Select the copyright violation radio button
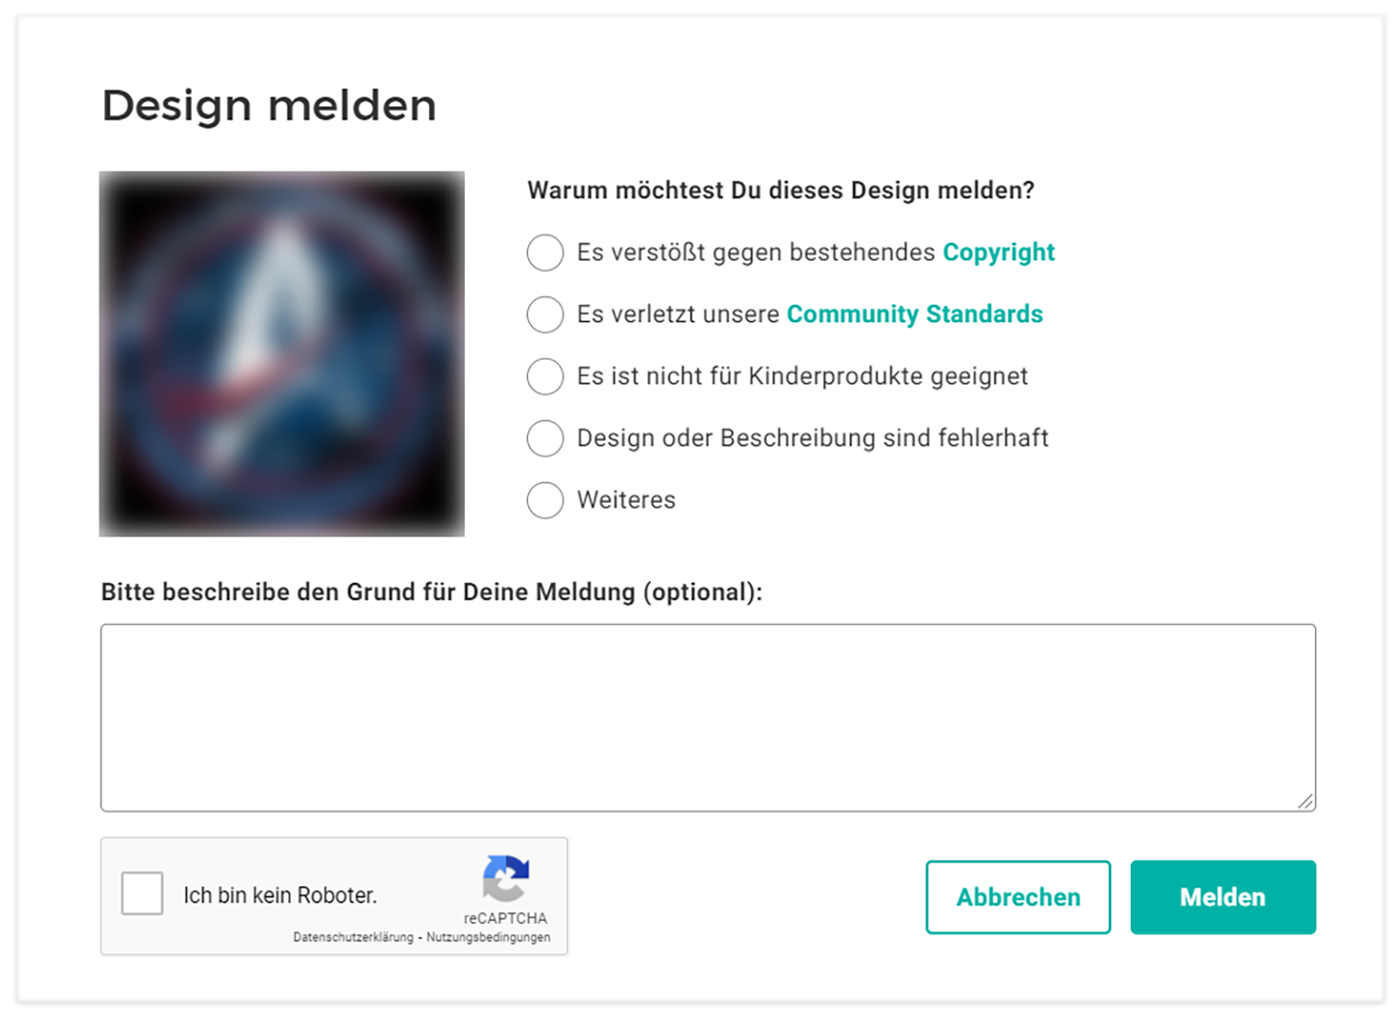Viewport: 1400px width, 1018px height. (x=545, y=253)
